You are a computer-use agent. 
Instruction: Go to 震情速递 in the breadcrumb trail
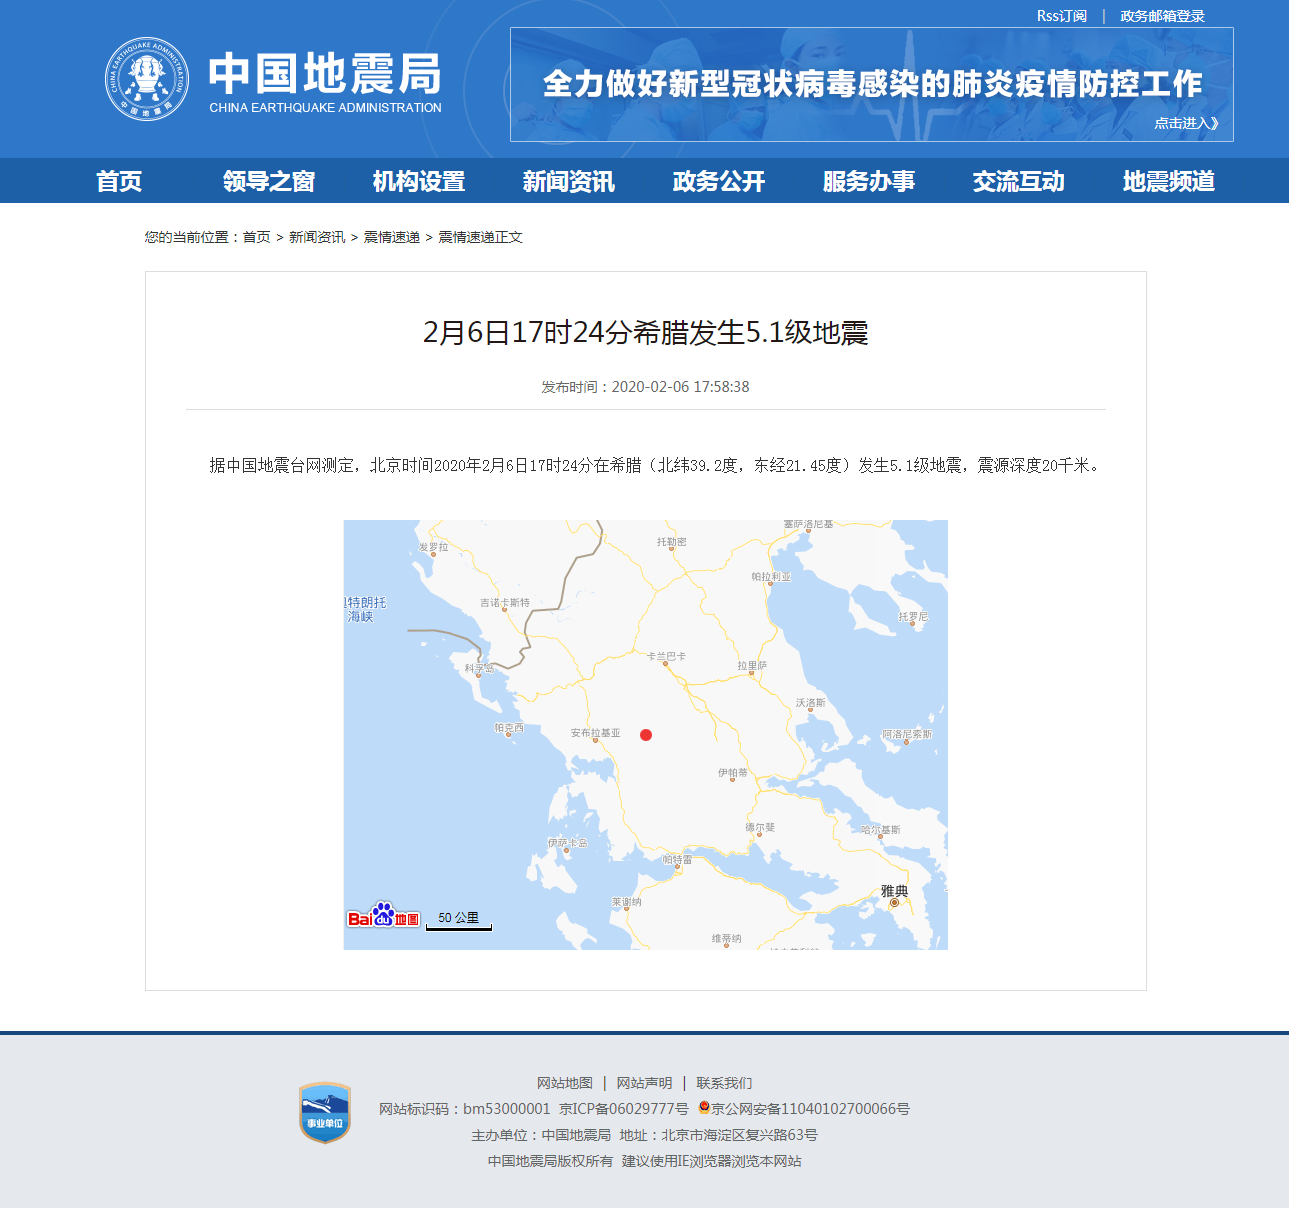[391, 237]
